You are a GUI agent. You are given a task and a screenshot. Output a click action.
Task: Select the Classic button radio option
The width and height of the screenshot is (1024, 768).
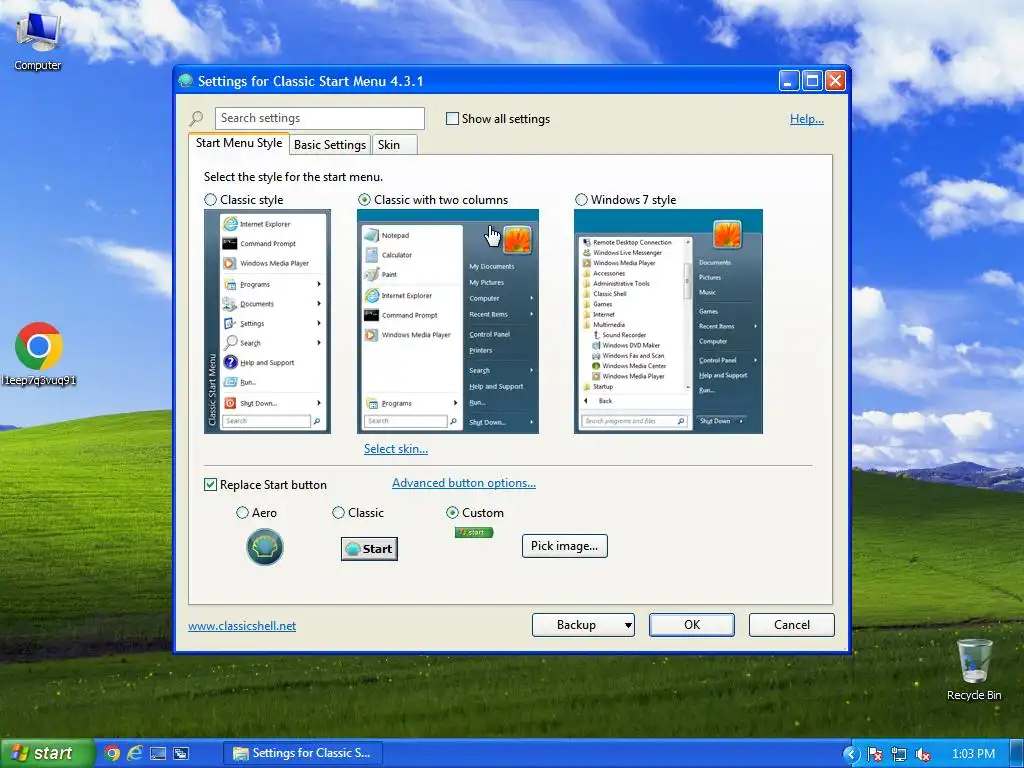point(338,513)
